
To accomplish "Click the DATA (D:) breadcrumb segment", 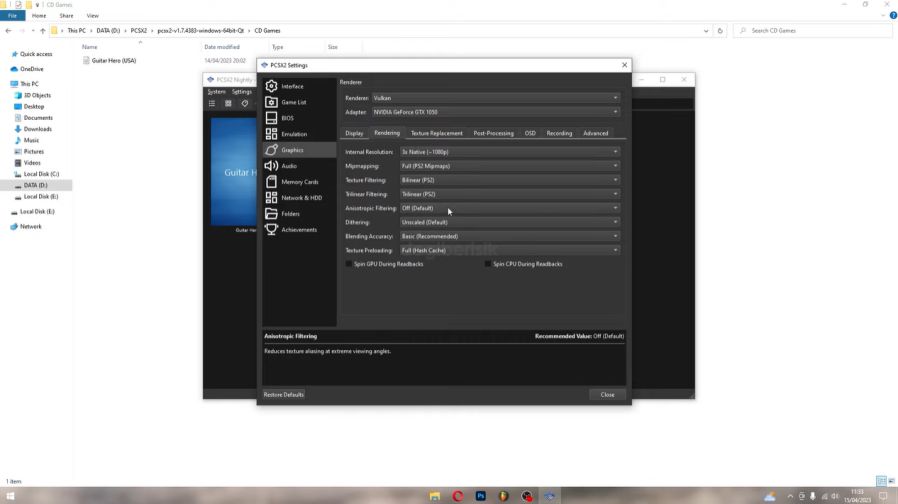I will [108, 31].
